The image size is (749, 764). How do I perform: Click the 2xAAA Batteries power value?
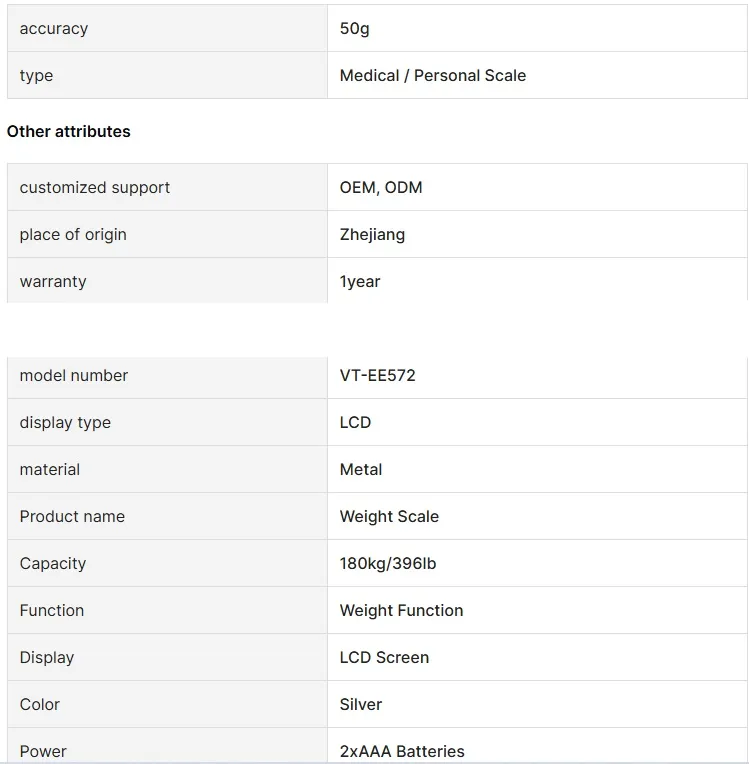coord(402,751)
